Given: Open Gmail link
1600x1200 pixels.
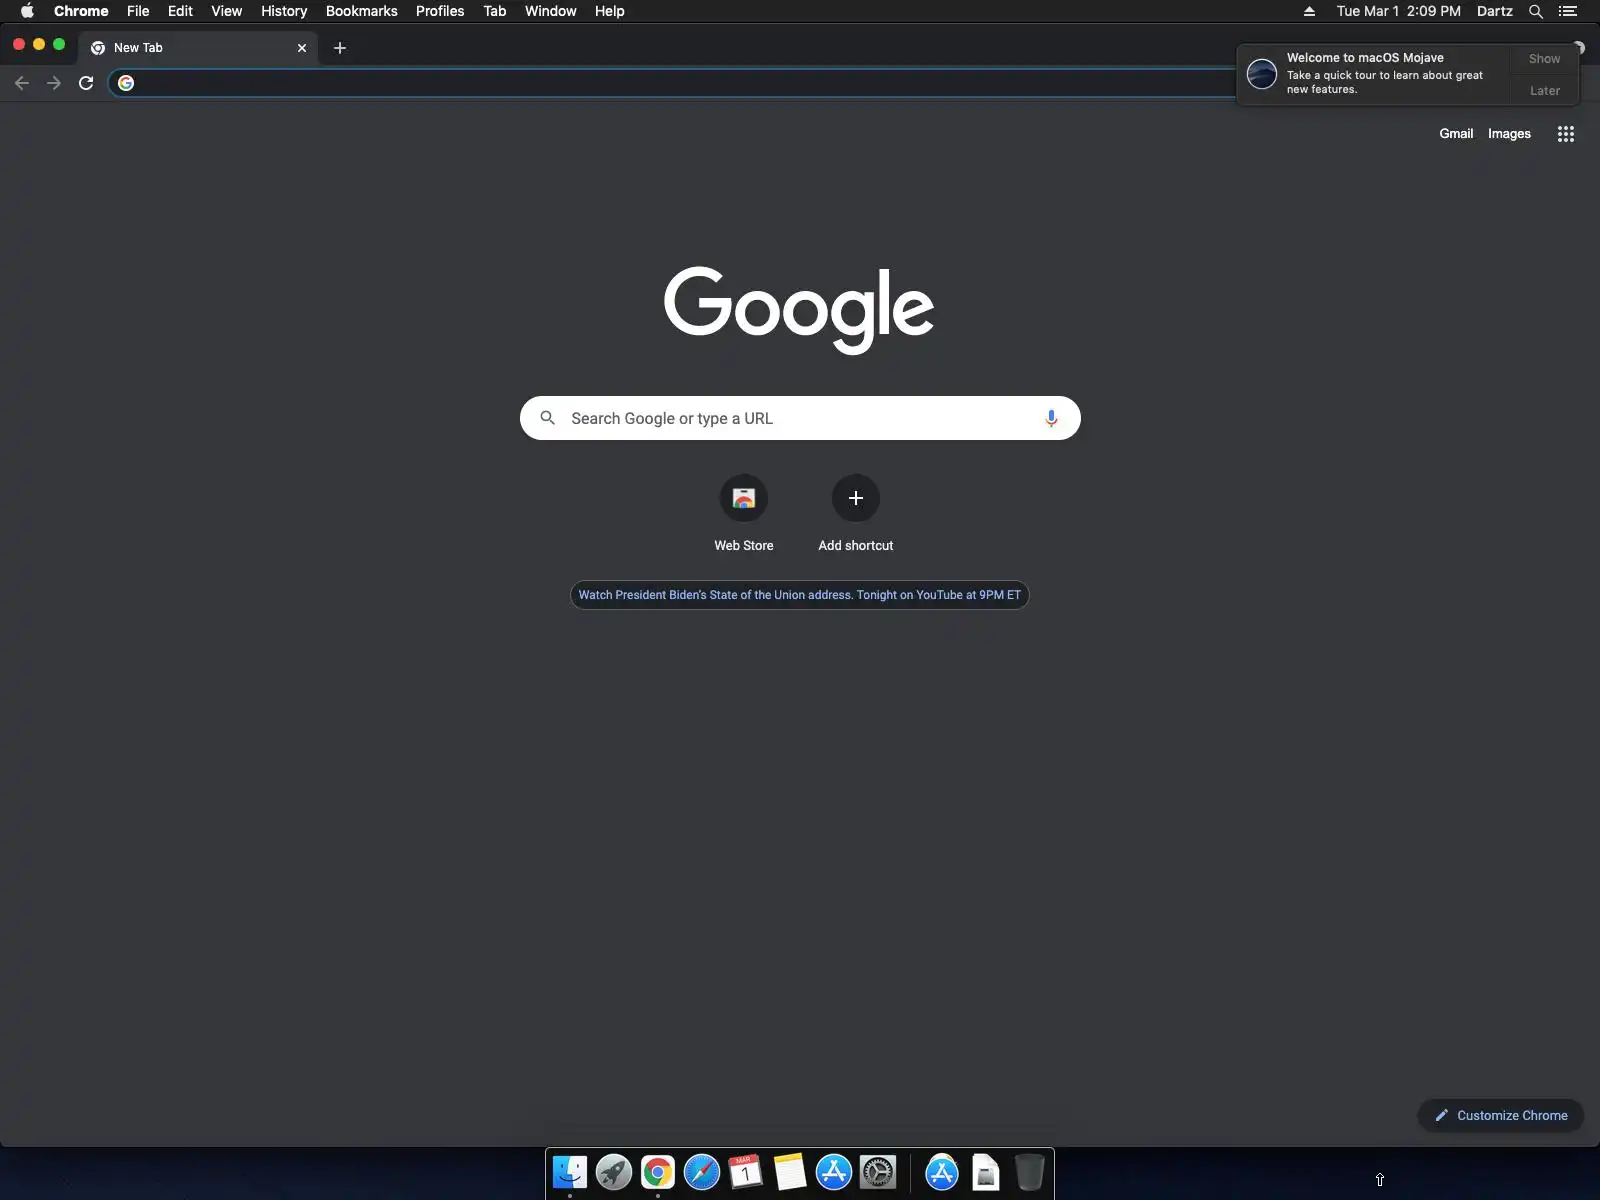Looking at the screenshot, I should click(1456, 134).
